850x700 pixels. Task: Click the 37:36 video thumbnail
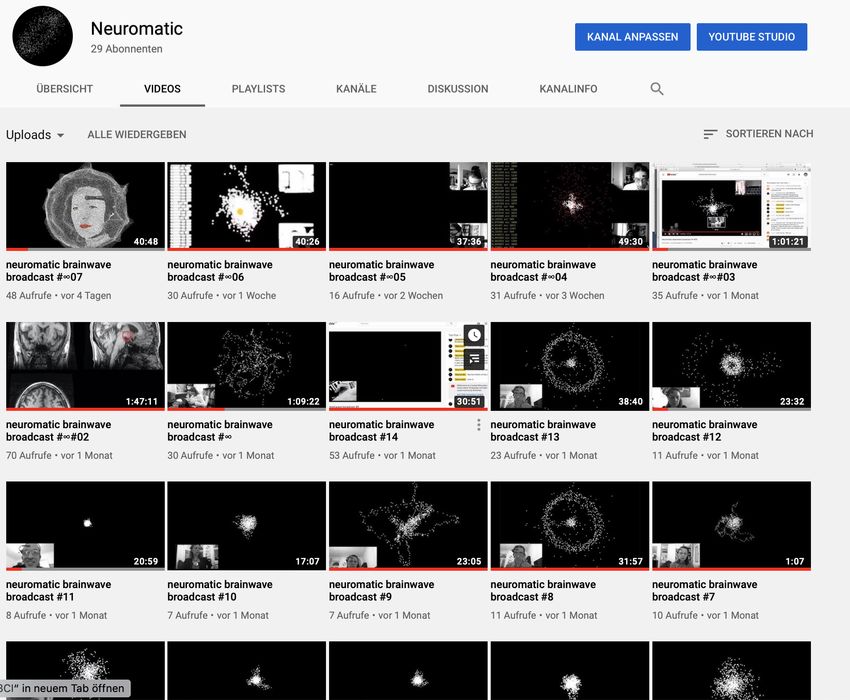point(408,206)
